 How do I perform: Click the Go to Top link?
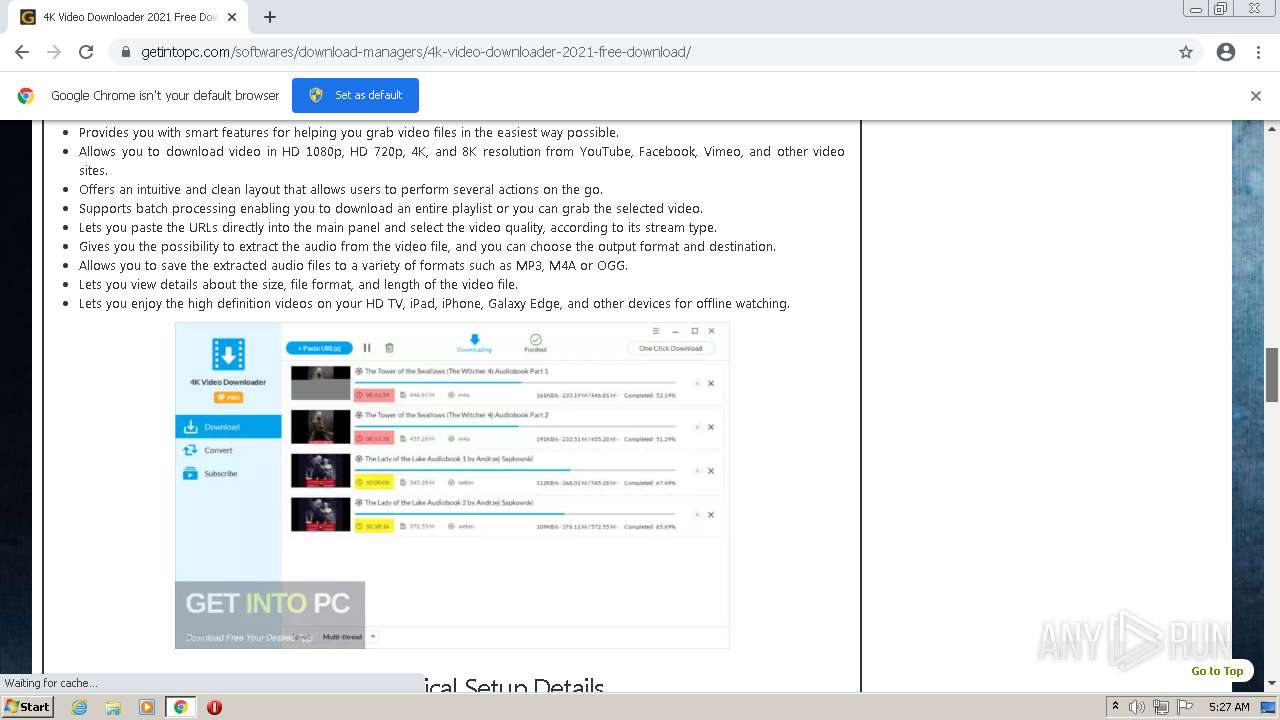(x=1217, y=671)
